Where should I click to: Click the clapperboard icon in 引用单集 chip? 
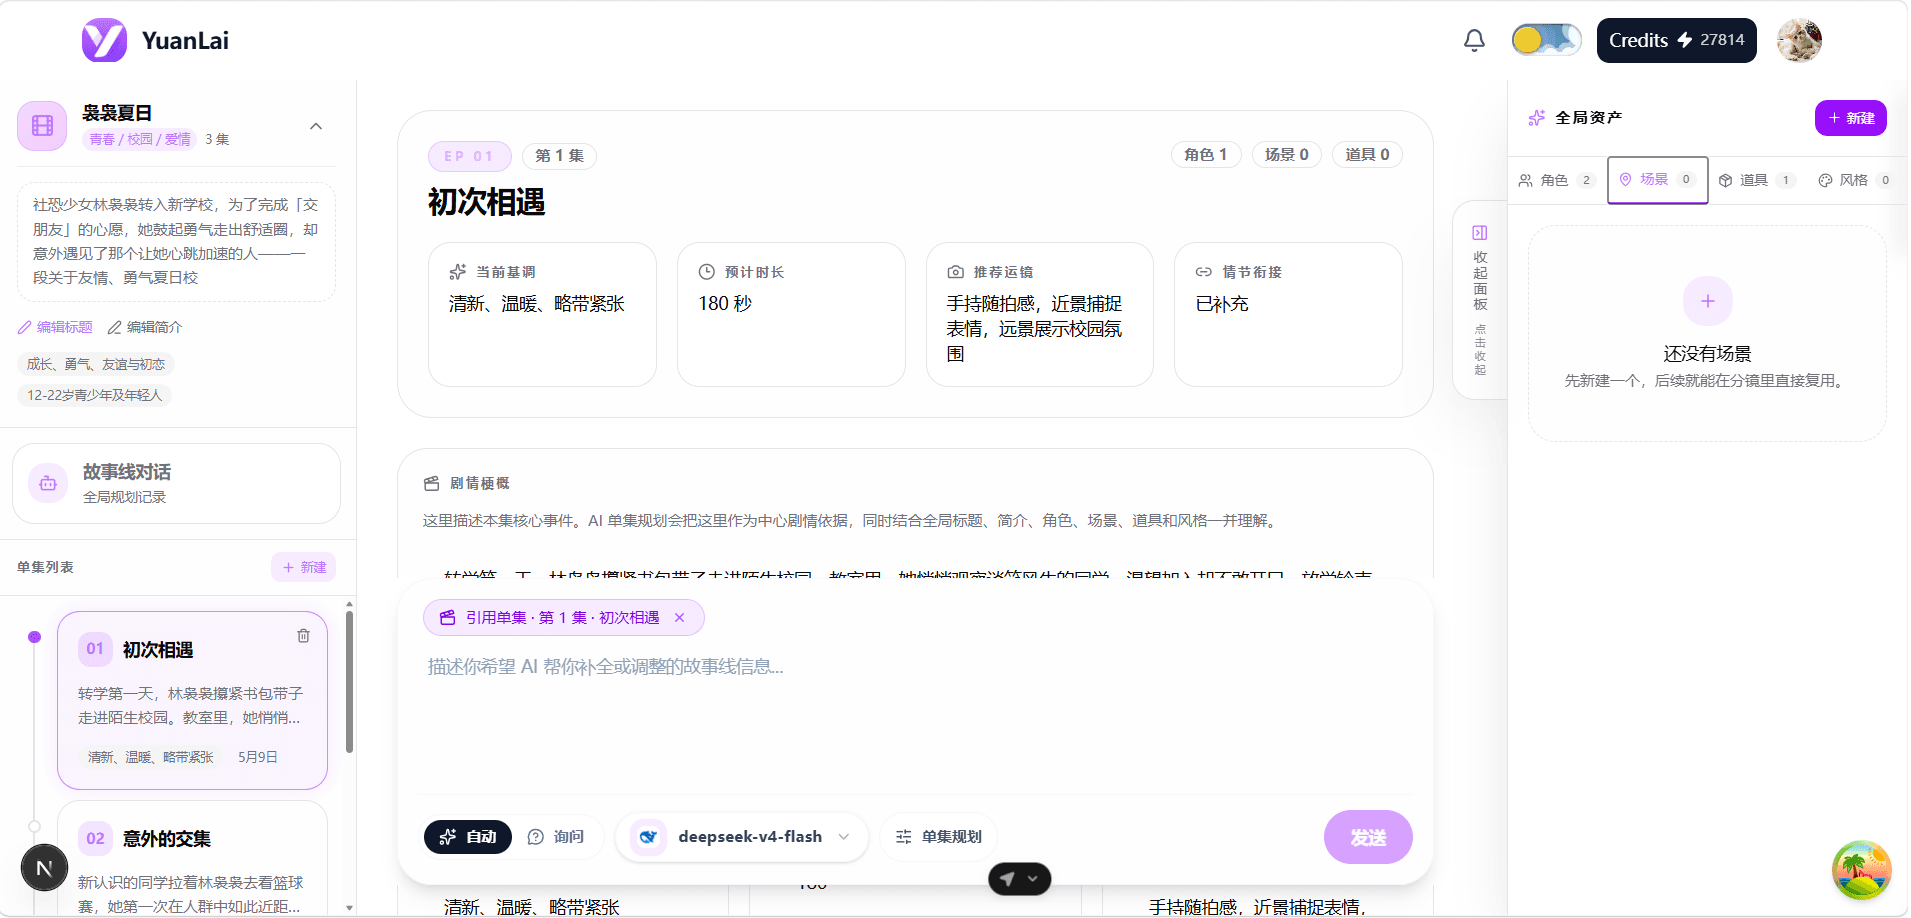point(448,618)
